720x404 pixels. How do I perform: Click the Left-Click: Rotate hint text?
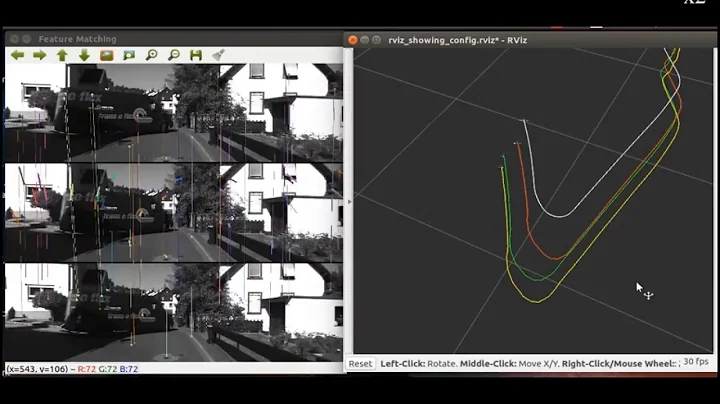419,364
